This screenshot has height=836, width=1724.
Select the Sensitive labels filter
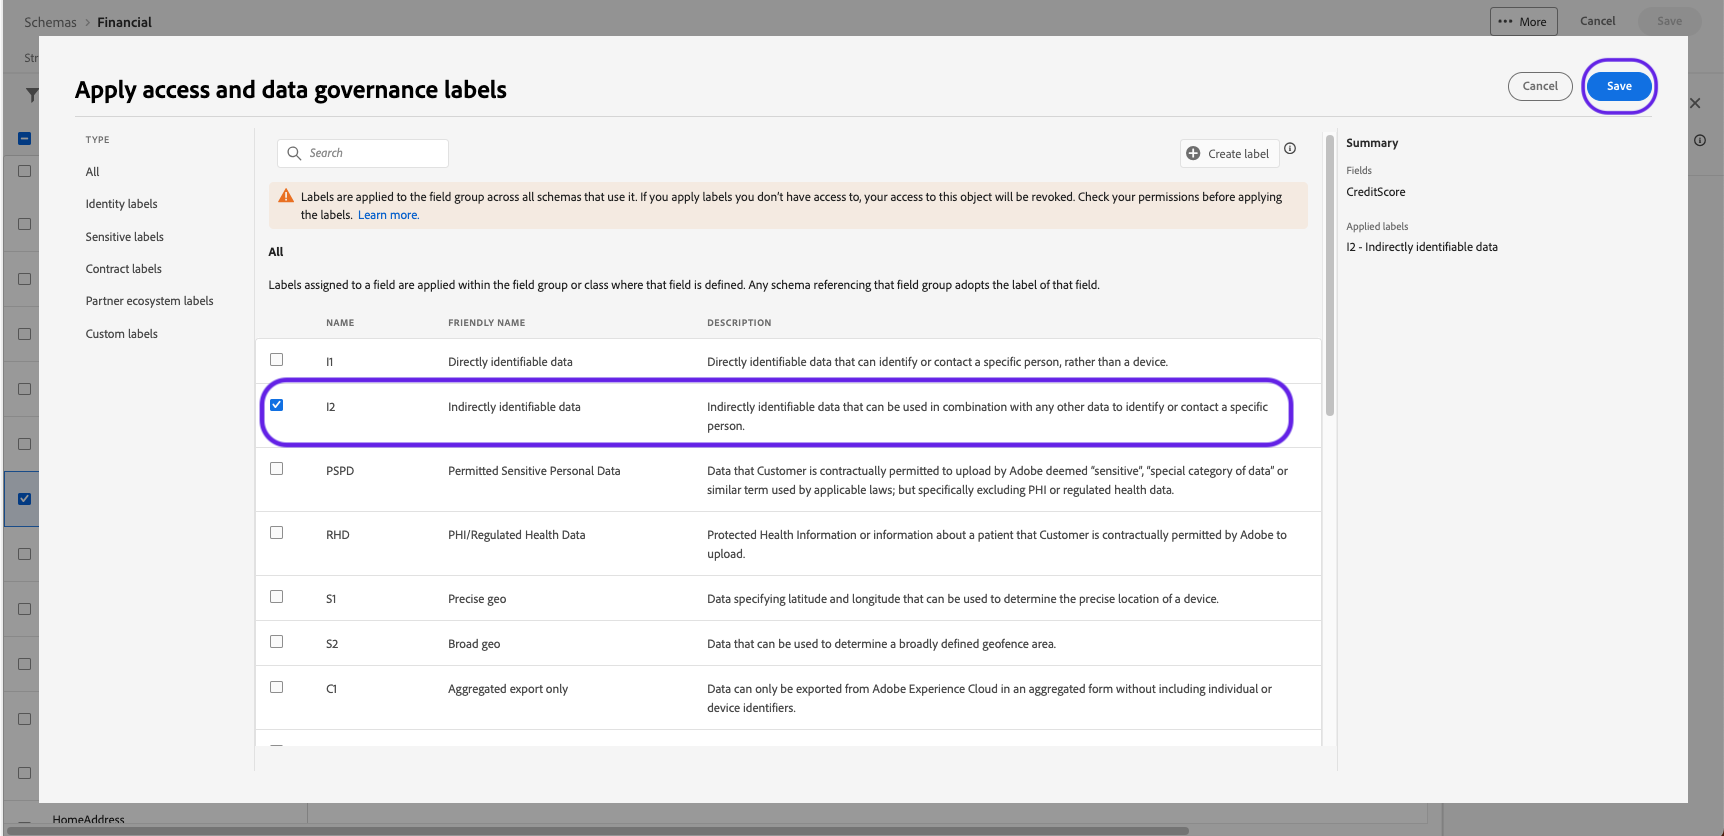coord(125,237)
